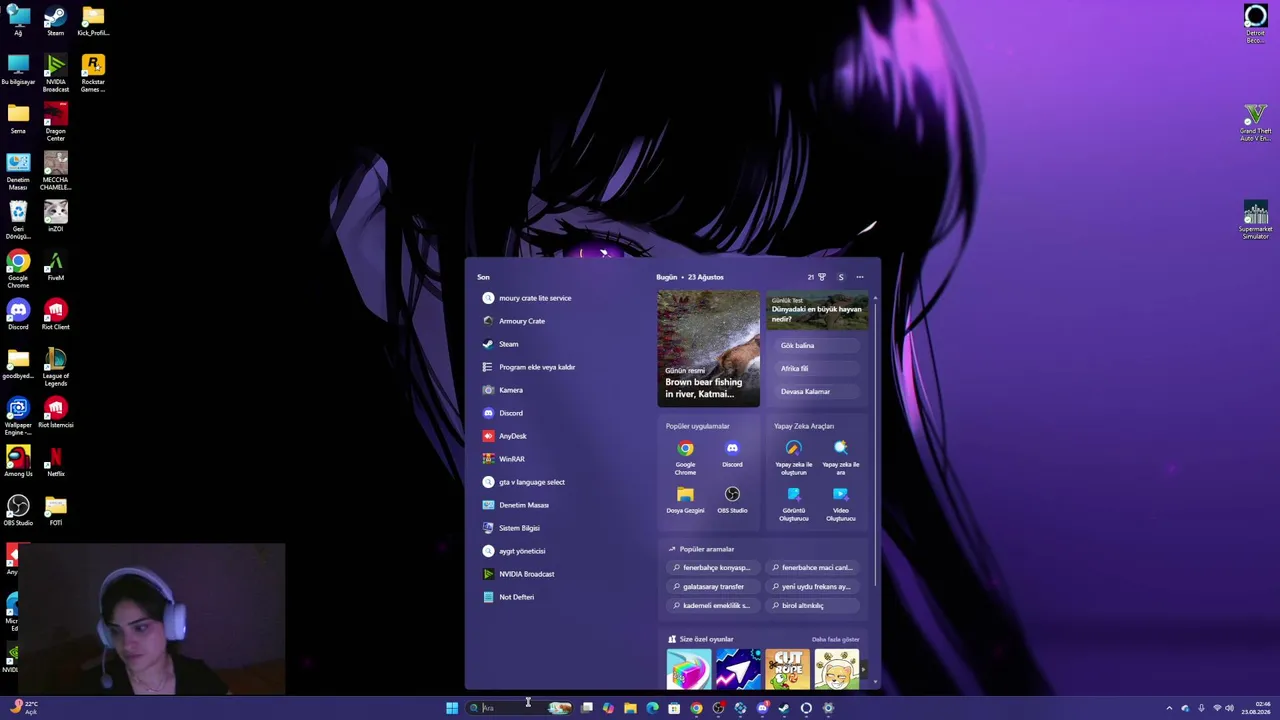
Task: Open 'Yapay zeka ile oluşturun' tool
Action: (793, 457)
